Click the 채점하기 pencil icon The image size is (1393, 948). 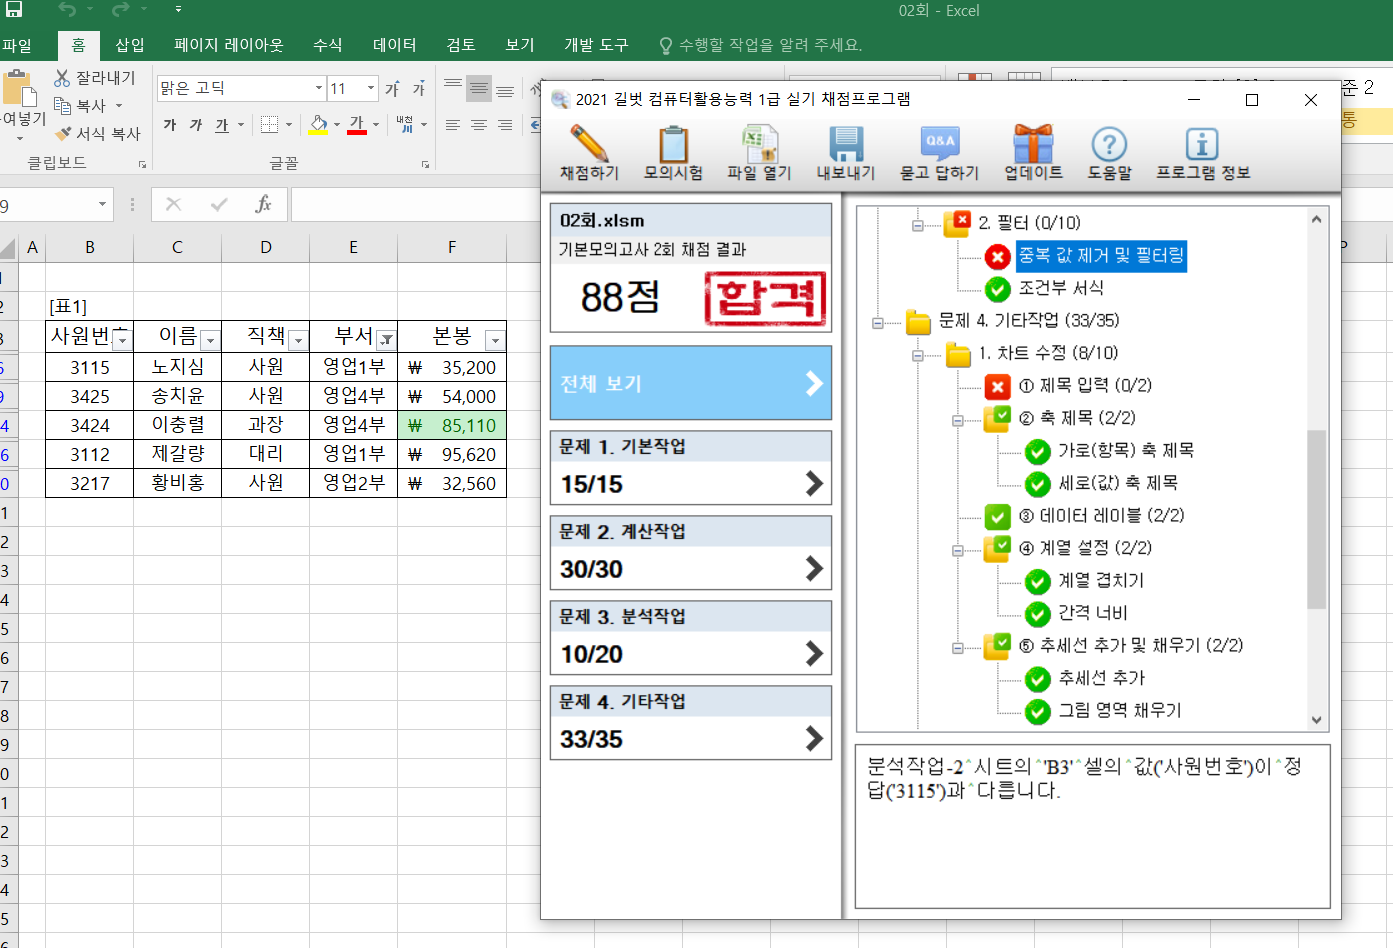[588, 146]
